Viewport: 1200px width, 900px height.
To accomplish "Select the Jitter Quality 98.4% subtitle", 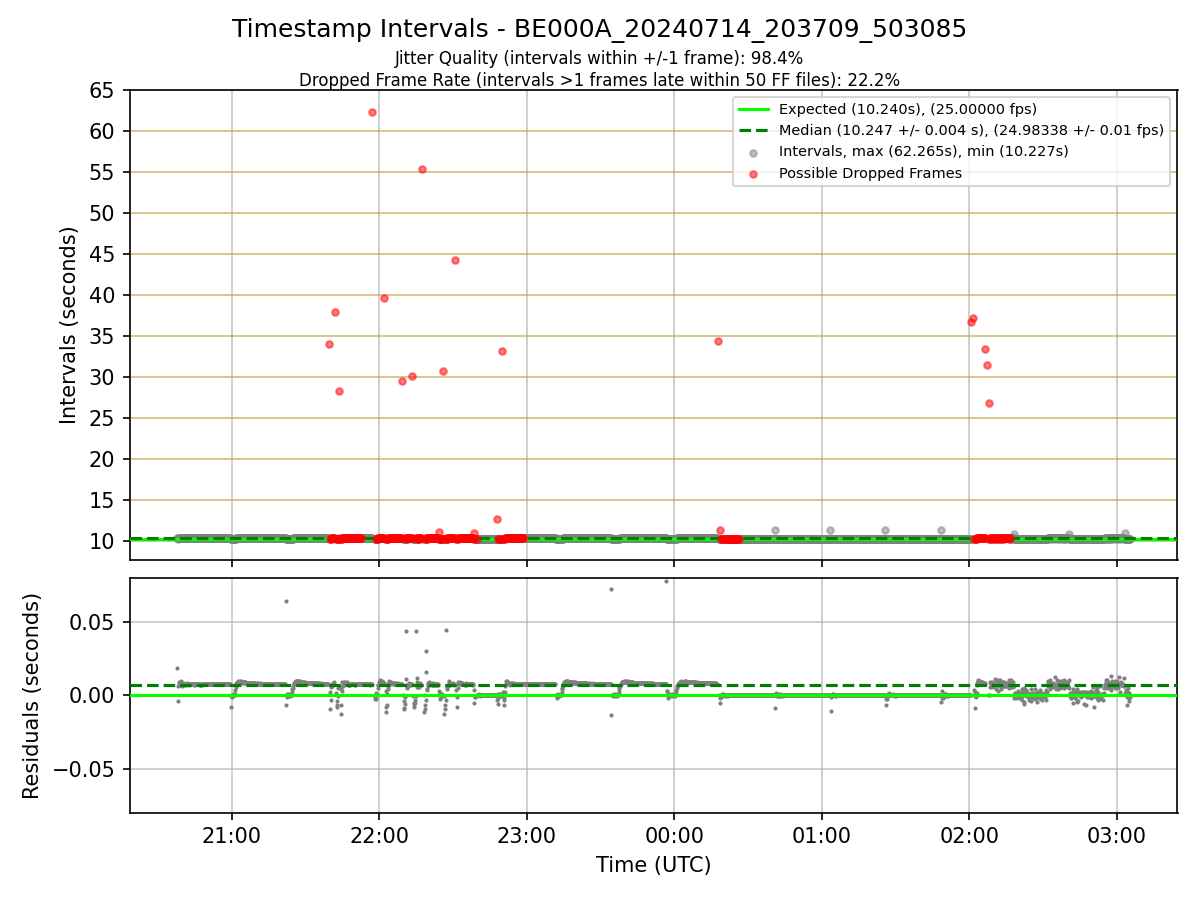I will (x=599, y=58).
